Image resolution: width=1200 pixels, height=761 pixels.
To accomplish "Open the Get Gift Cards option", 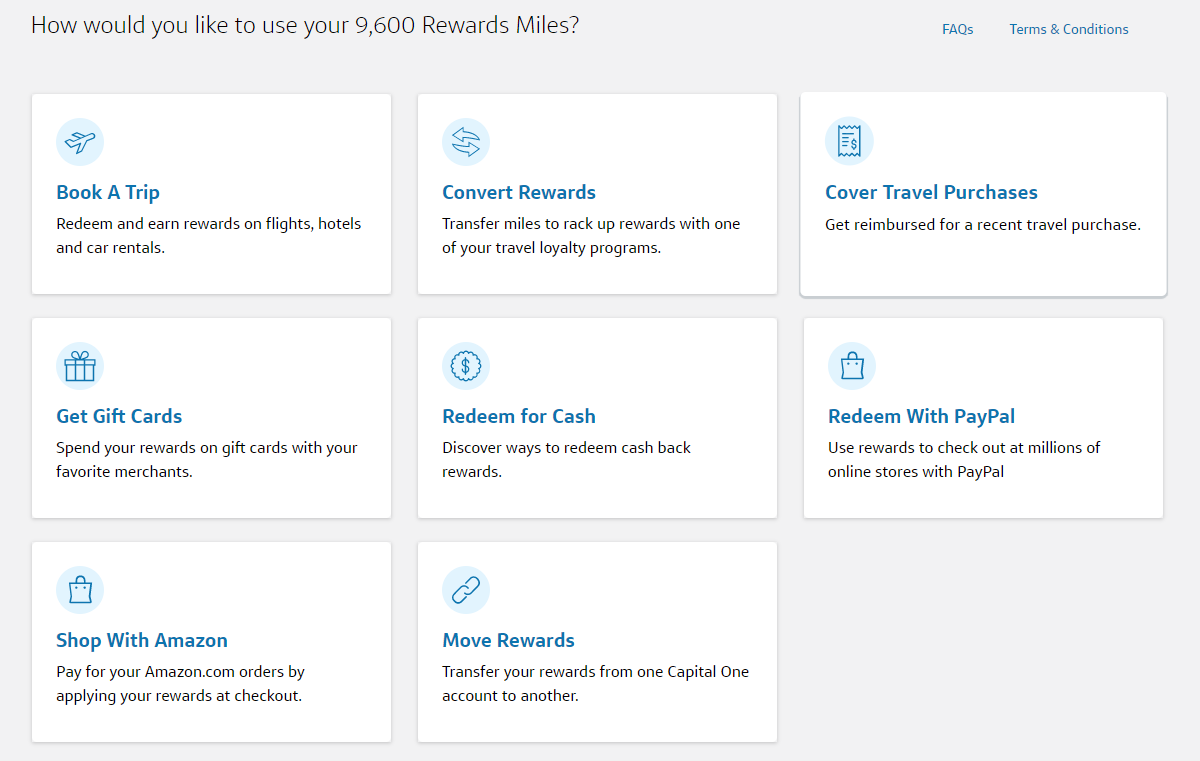I will [119, 416].
